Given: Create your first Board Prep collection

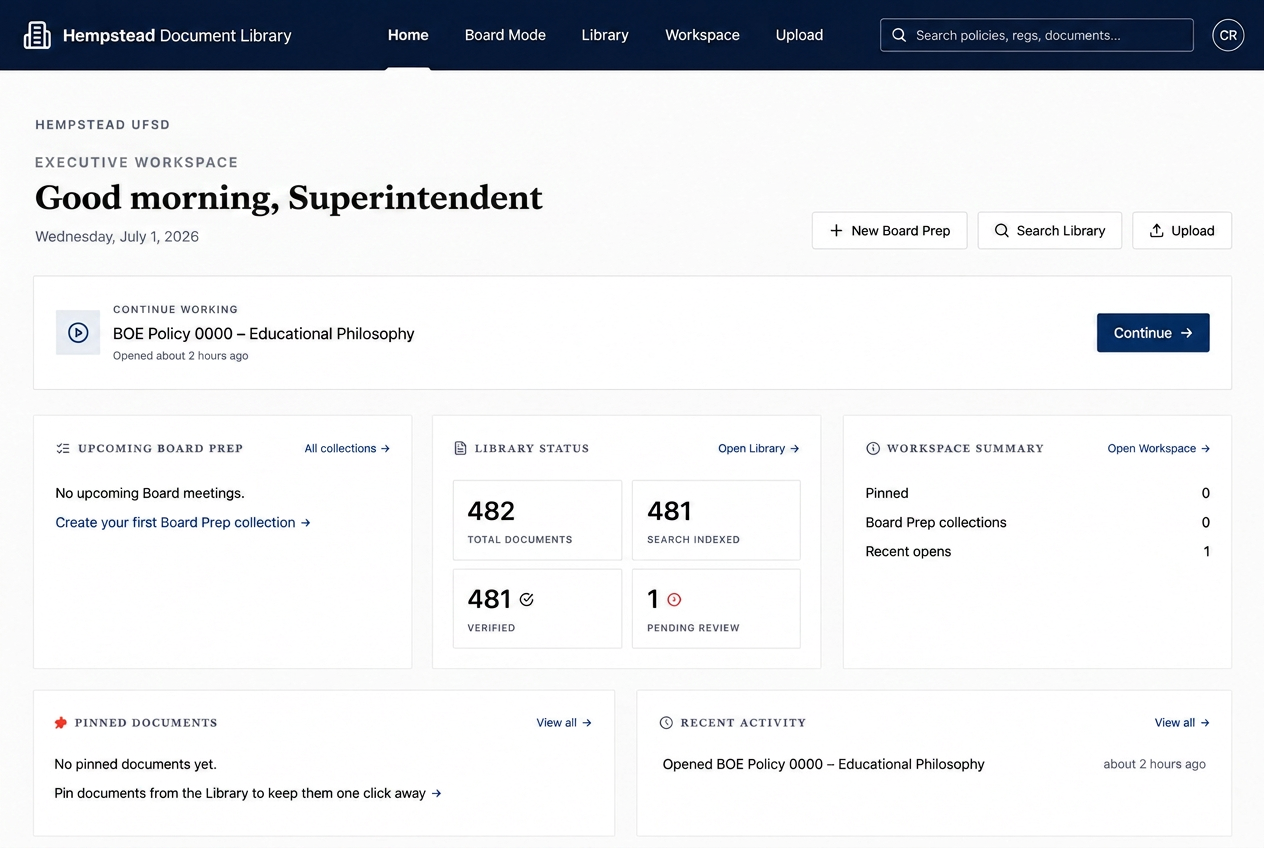Looking at the screenshot, I should [183, 522].
